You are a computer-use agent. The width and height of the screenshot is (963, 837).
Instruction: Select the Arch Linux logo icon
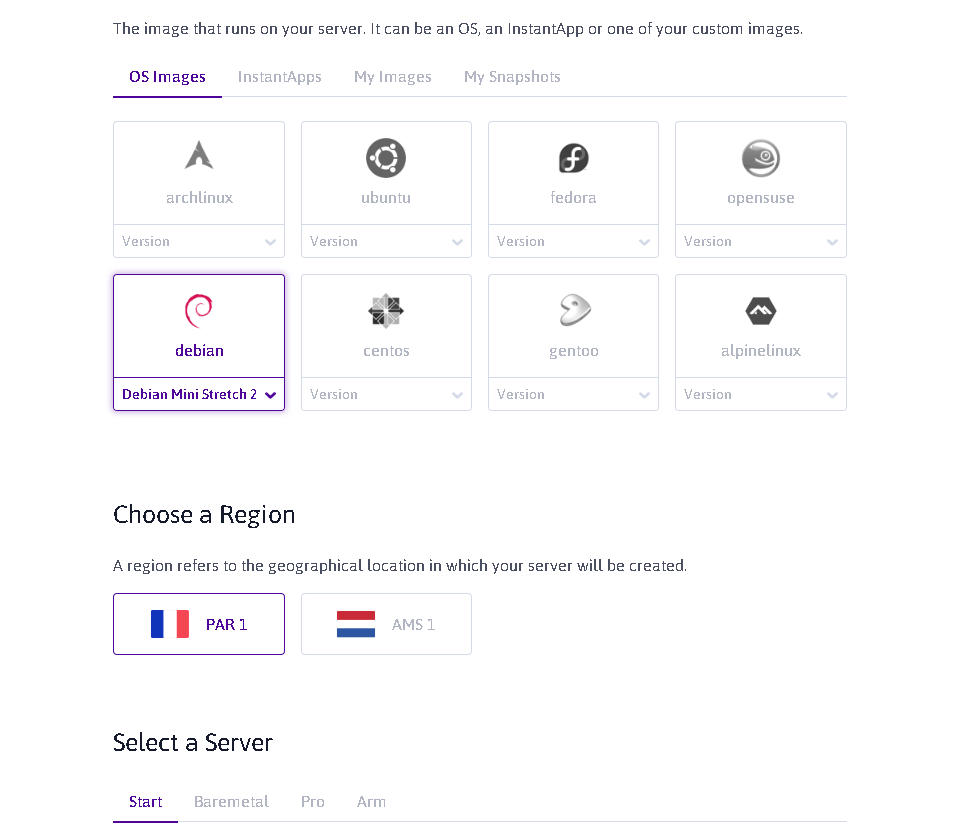199,155
